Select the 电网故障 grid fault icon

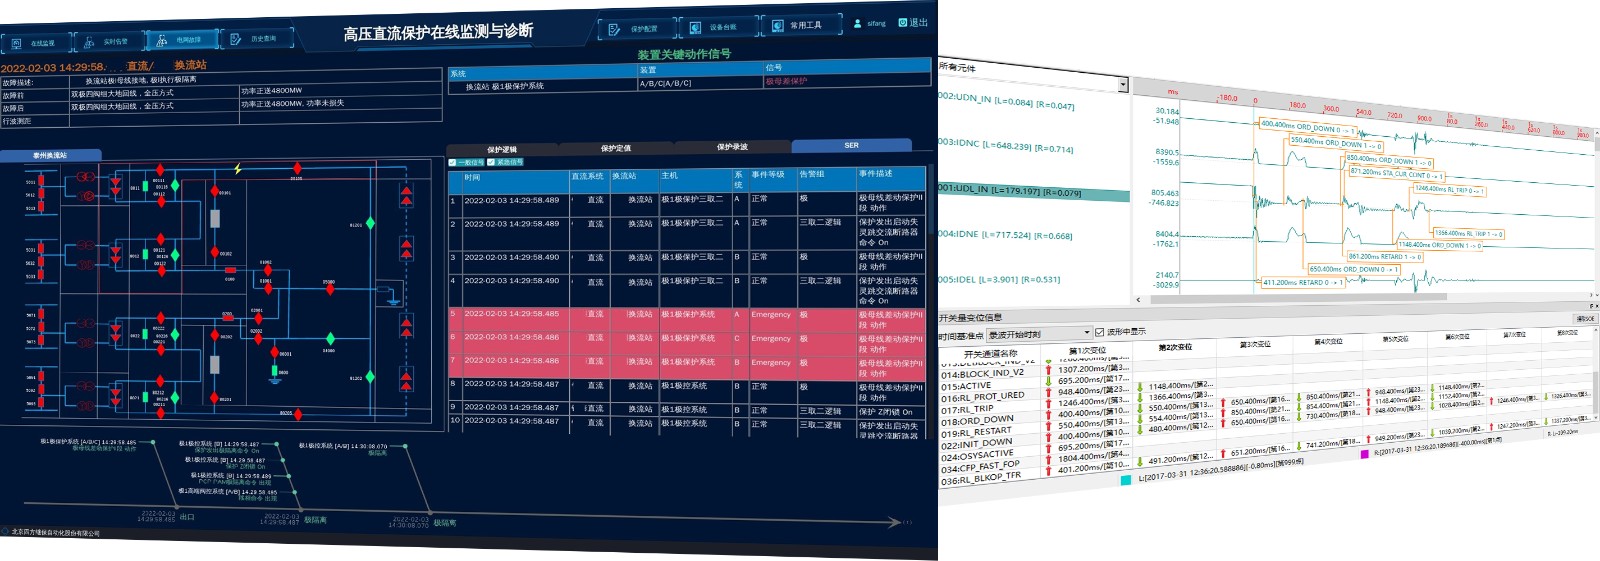click(161, 40)
